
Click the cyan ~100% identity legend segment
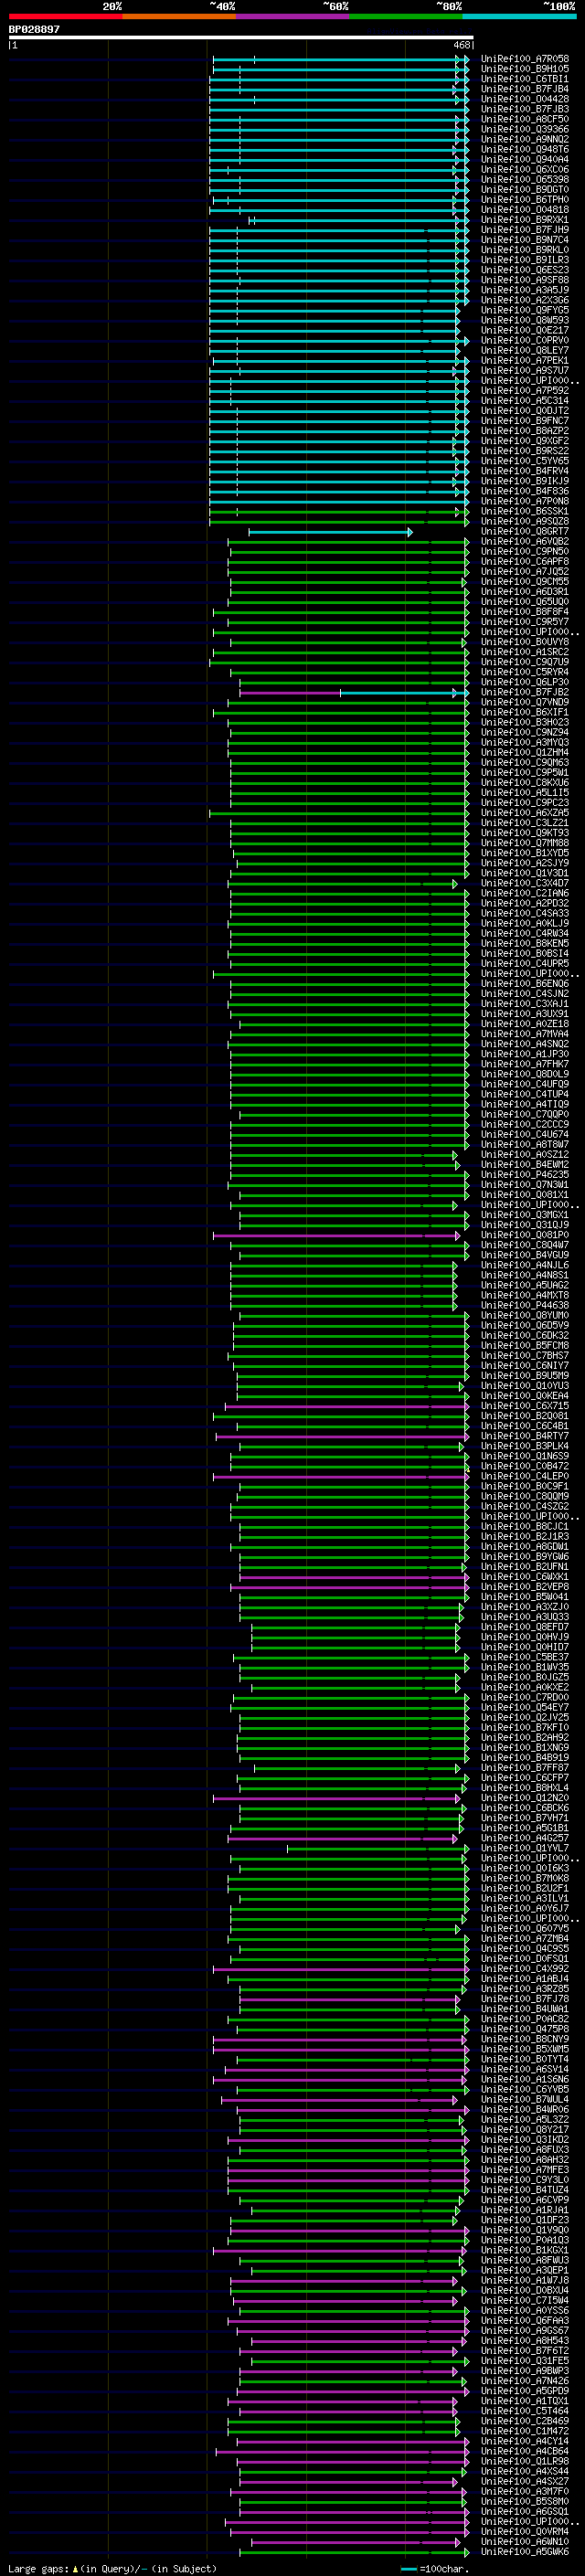519,16
